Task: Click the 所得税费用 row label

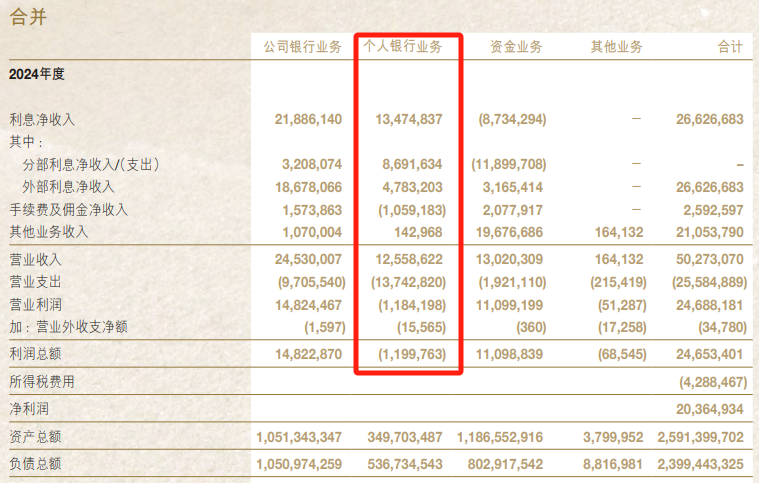Action: [x=42, y=382]
